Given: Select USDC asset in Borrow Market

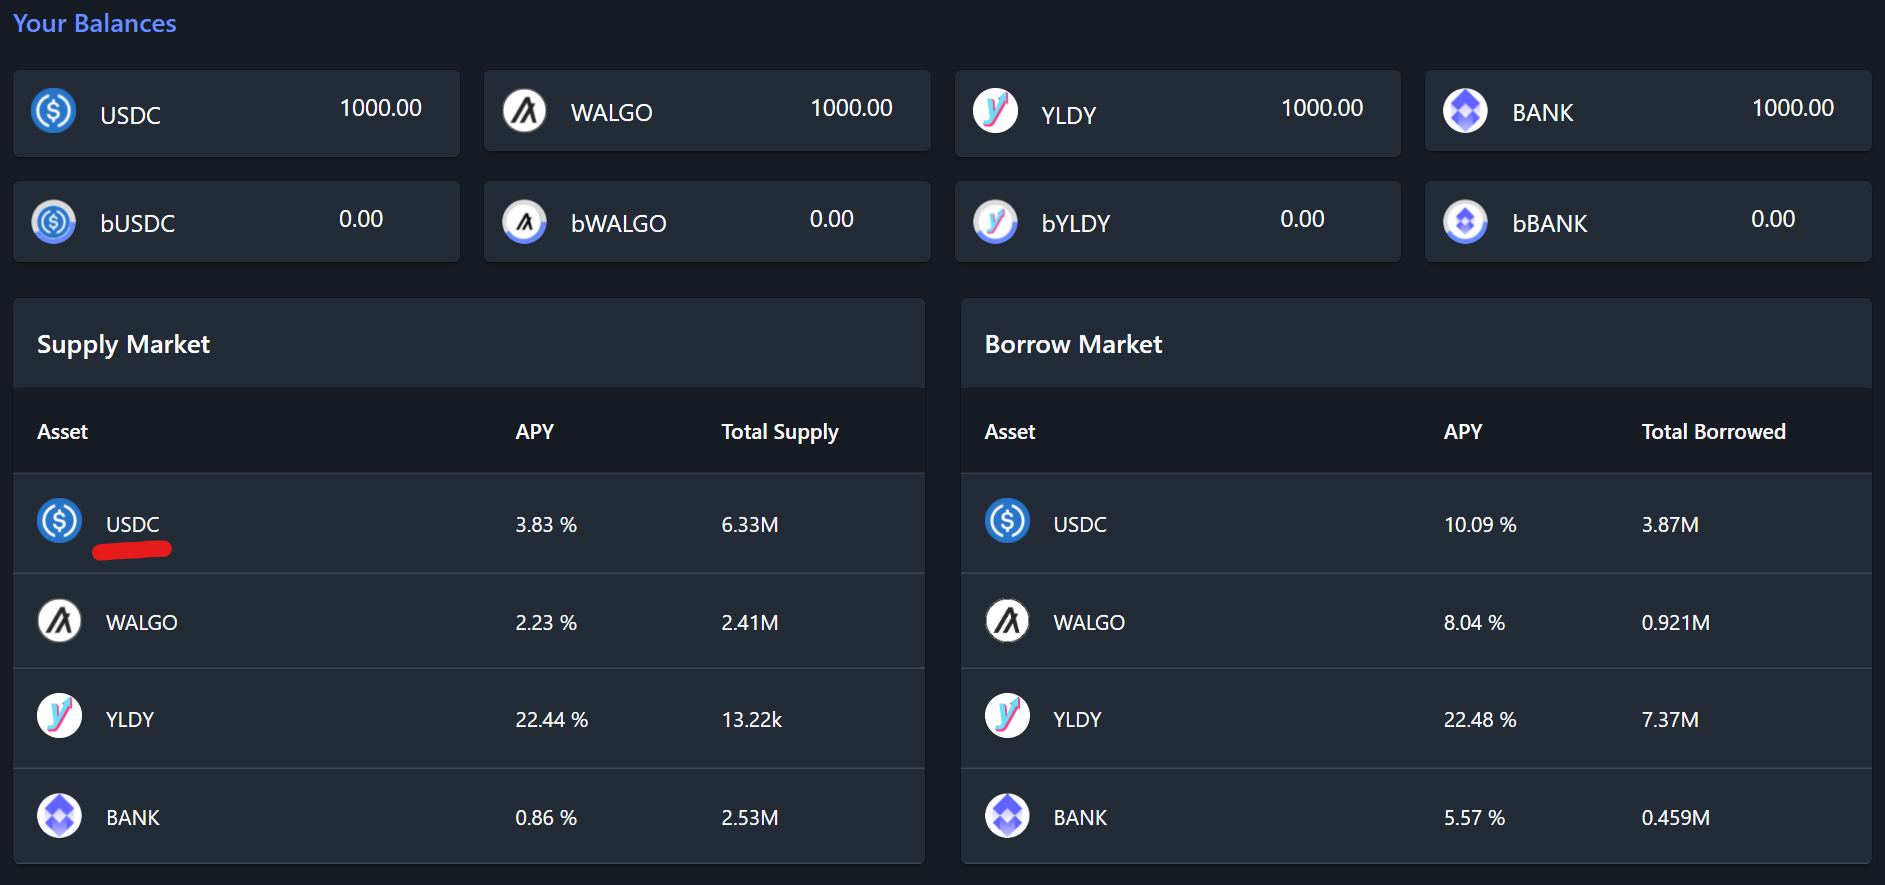Looking at the screenshot, I should coord(1080,524).
